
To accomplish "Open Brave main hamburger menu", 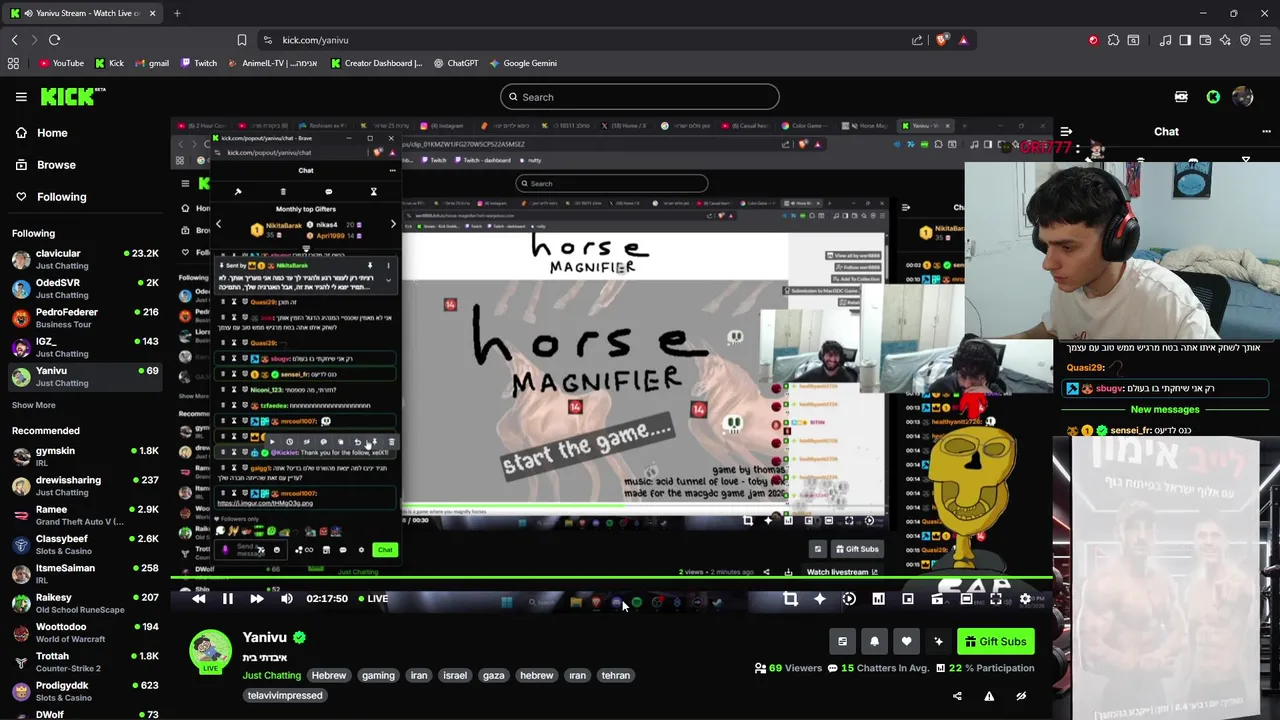I will coord(1266,40).
